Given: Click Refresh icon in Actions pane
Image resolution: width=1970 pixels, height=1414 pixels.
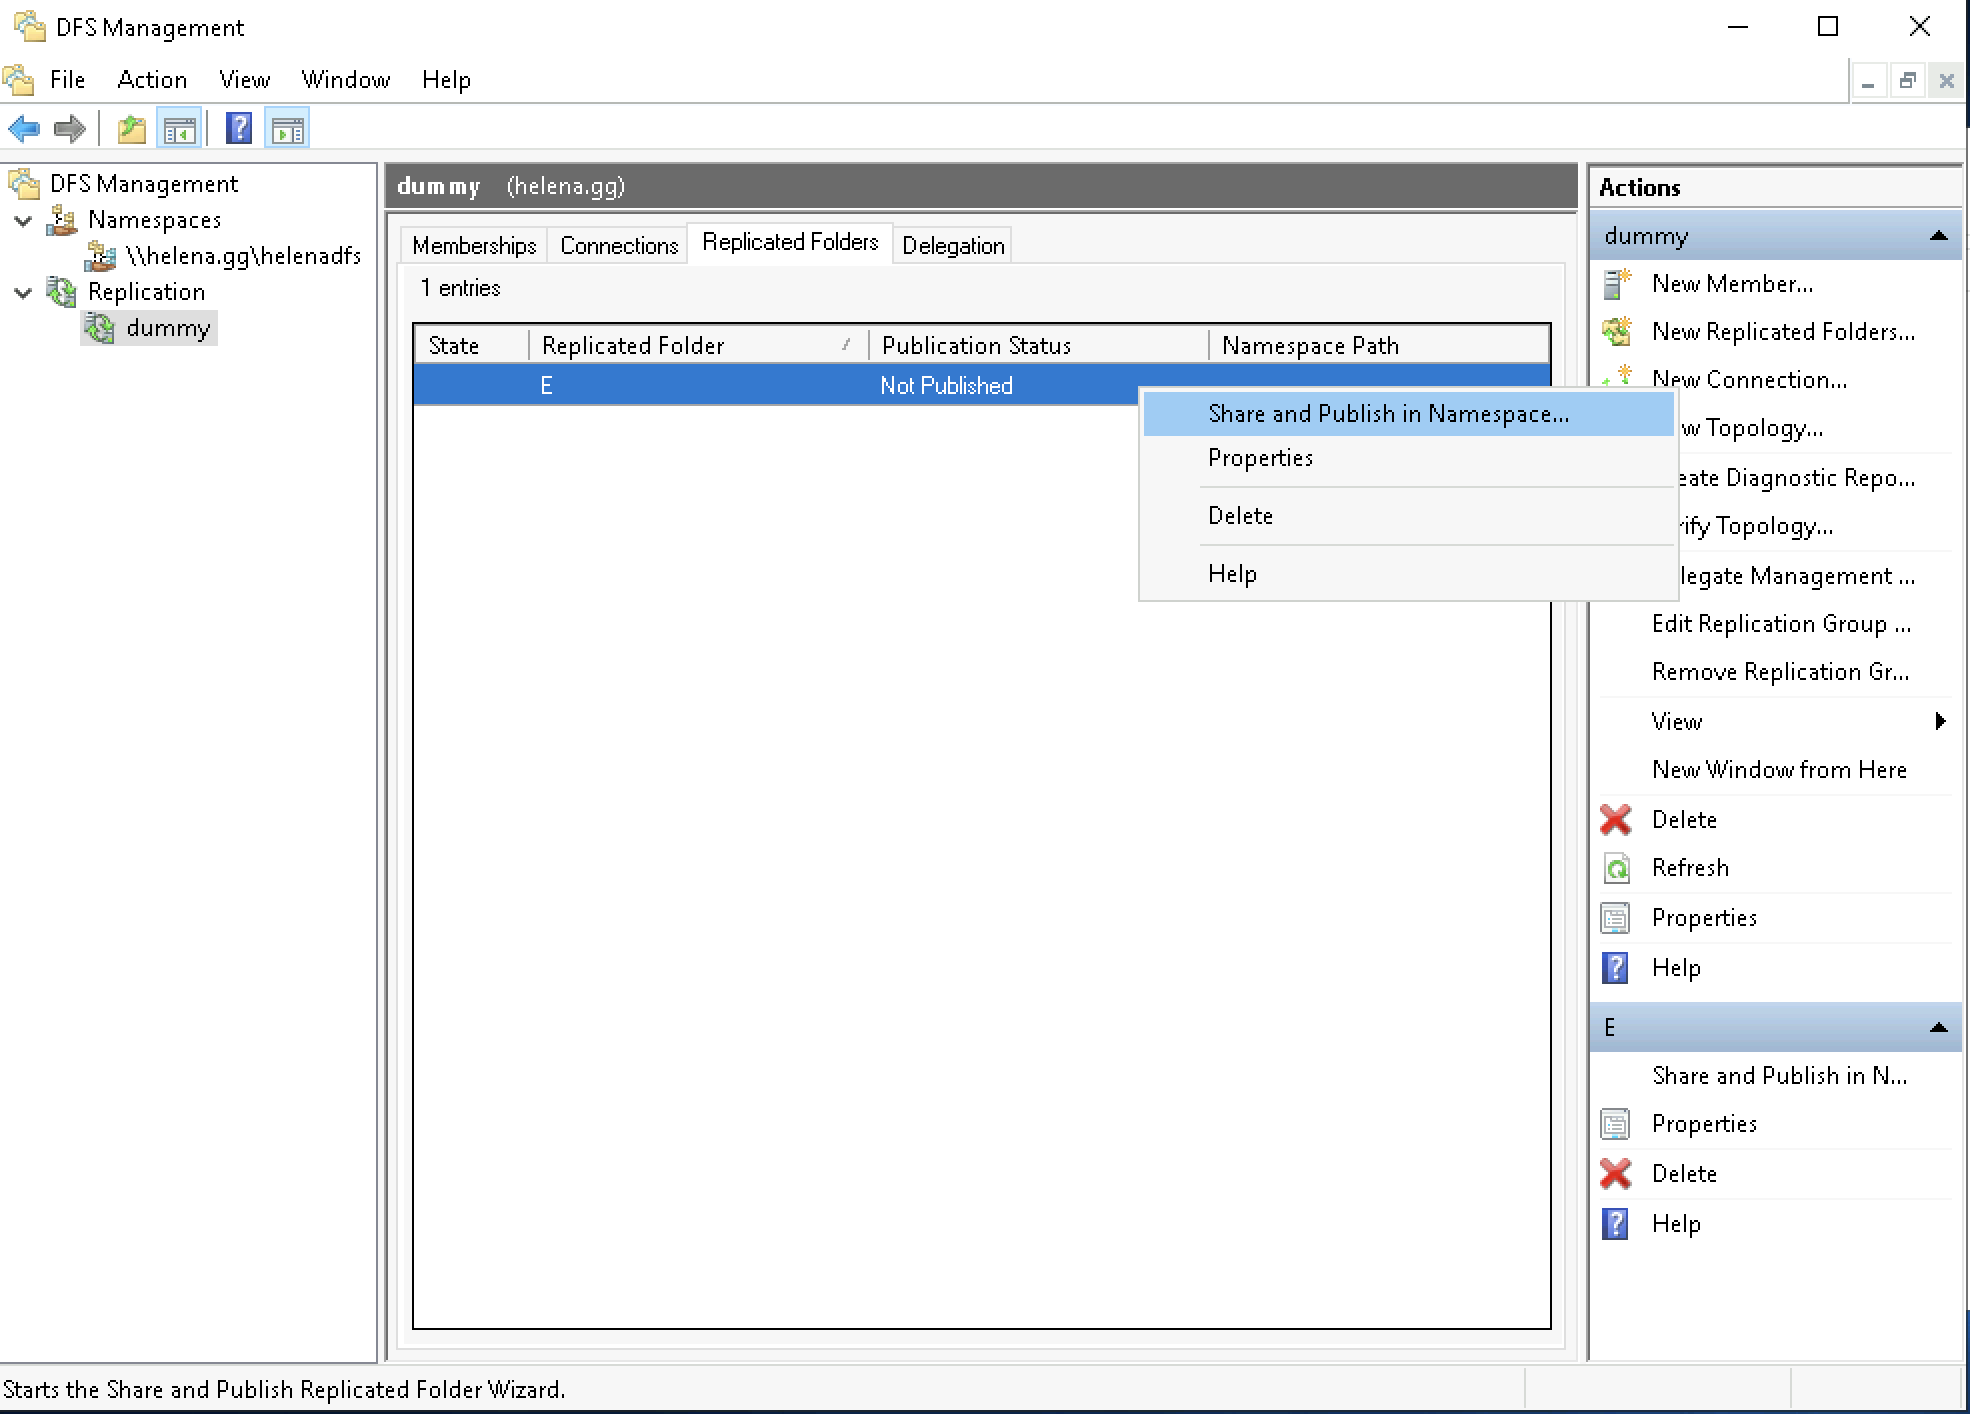Looking at the screenshot, I should click(1616, 868).
